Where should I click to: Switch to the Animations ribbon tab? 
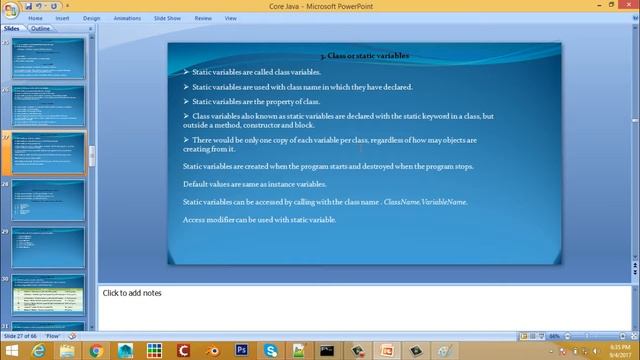pos(127,18)
